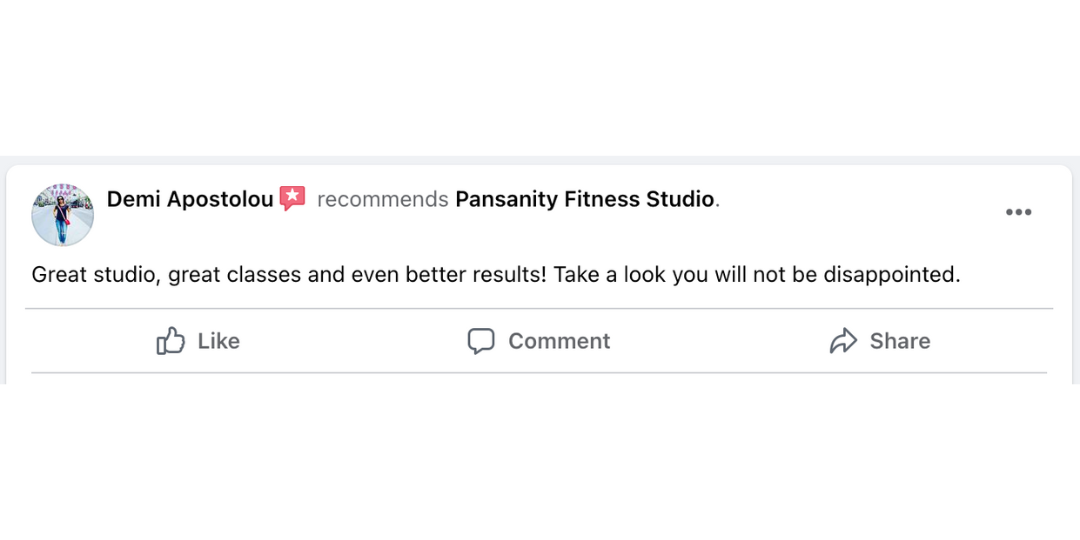Viewport: 1080px width, 540px height.
Task: Click the word "disappointed" in the review
Action: tap(890, 274)
